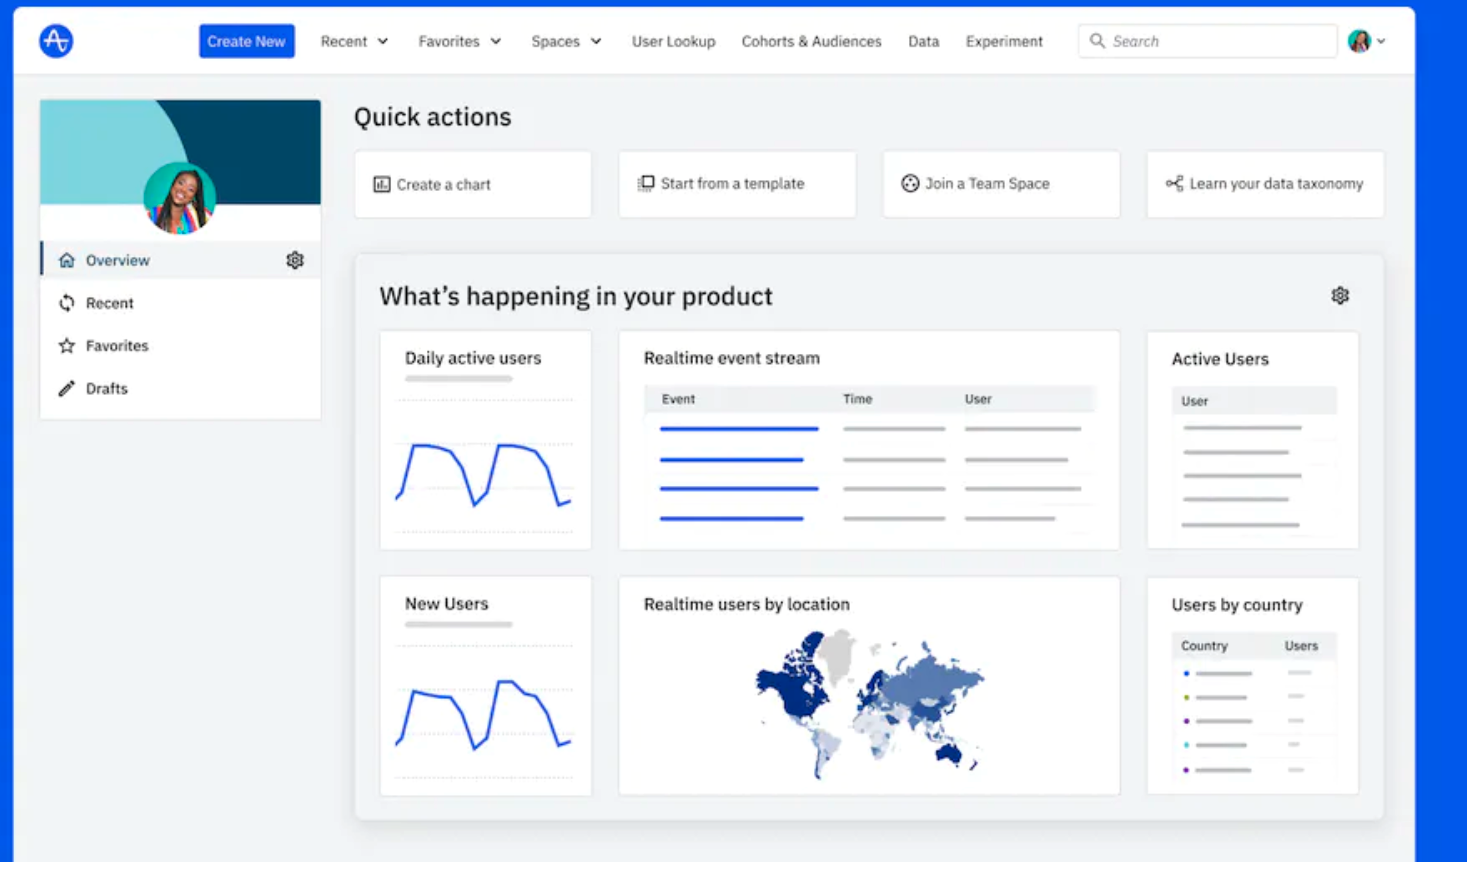Click the Search input field
The height and width of the screenshot is (874, 1467).
[1207, 41]
